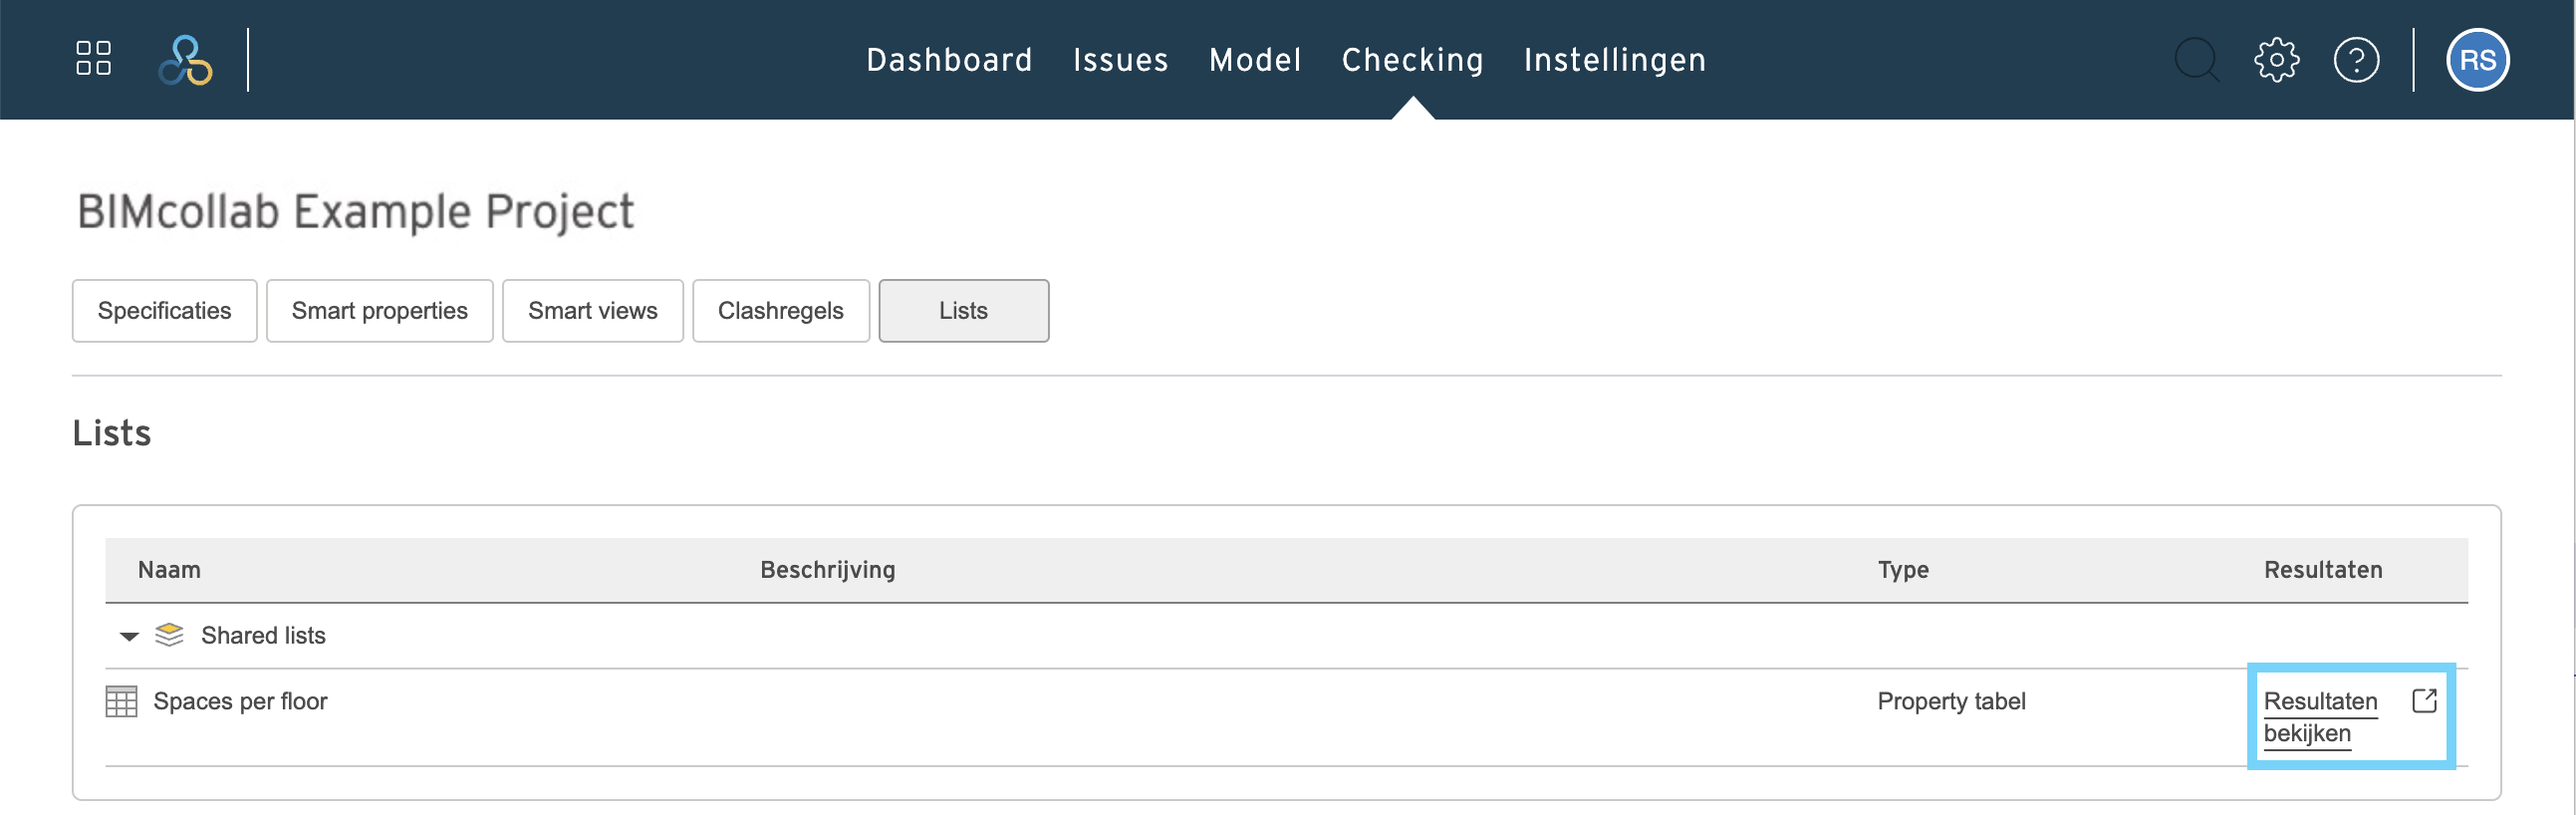Click the Lists section heading
The image size is (2576, 815).
click(112, 433)
